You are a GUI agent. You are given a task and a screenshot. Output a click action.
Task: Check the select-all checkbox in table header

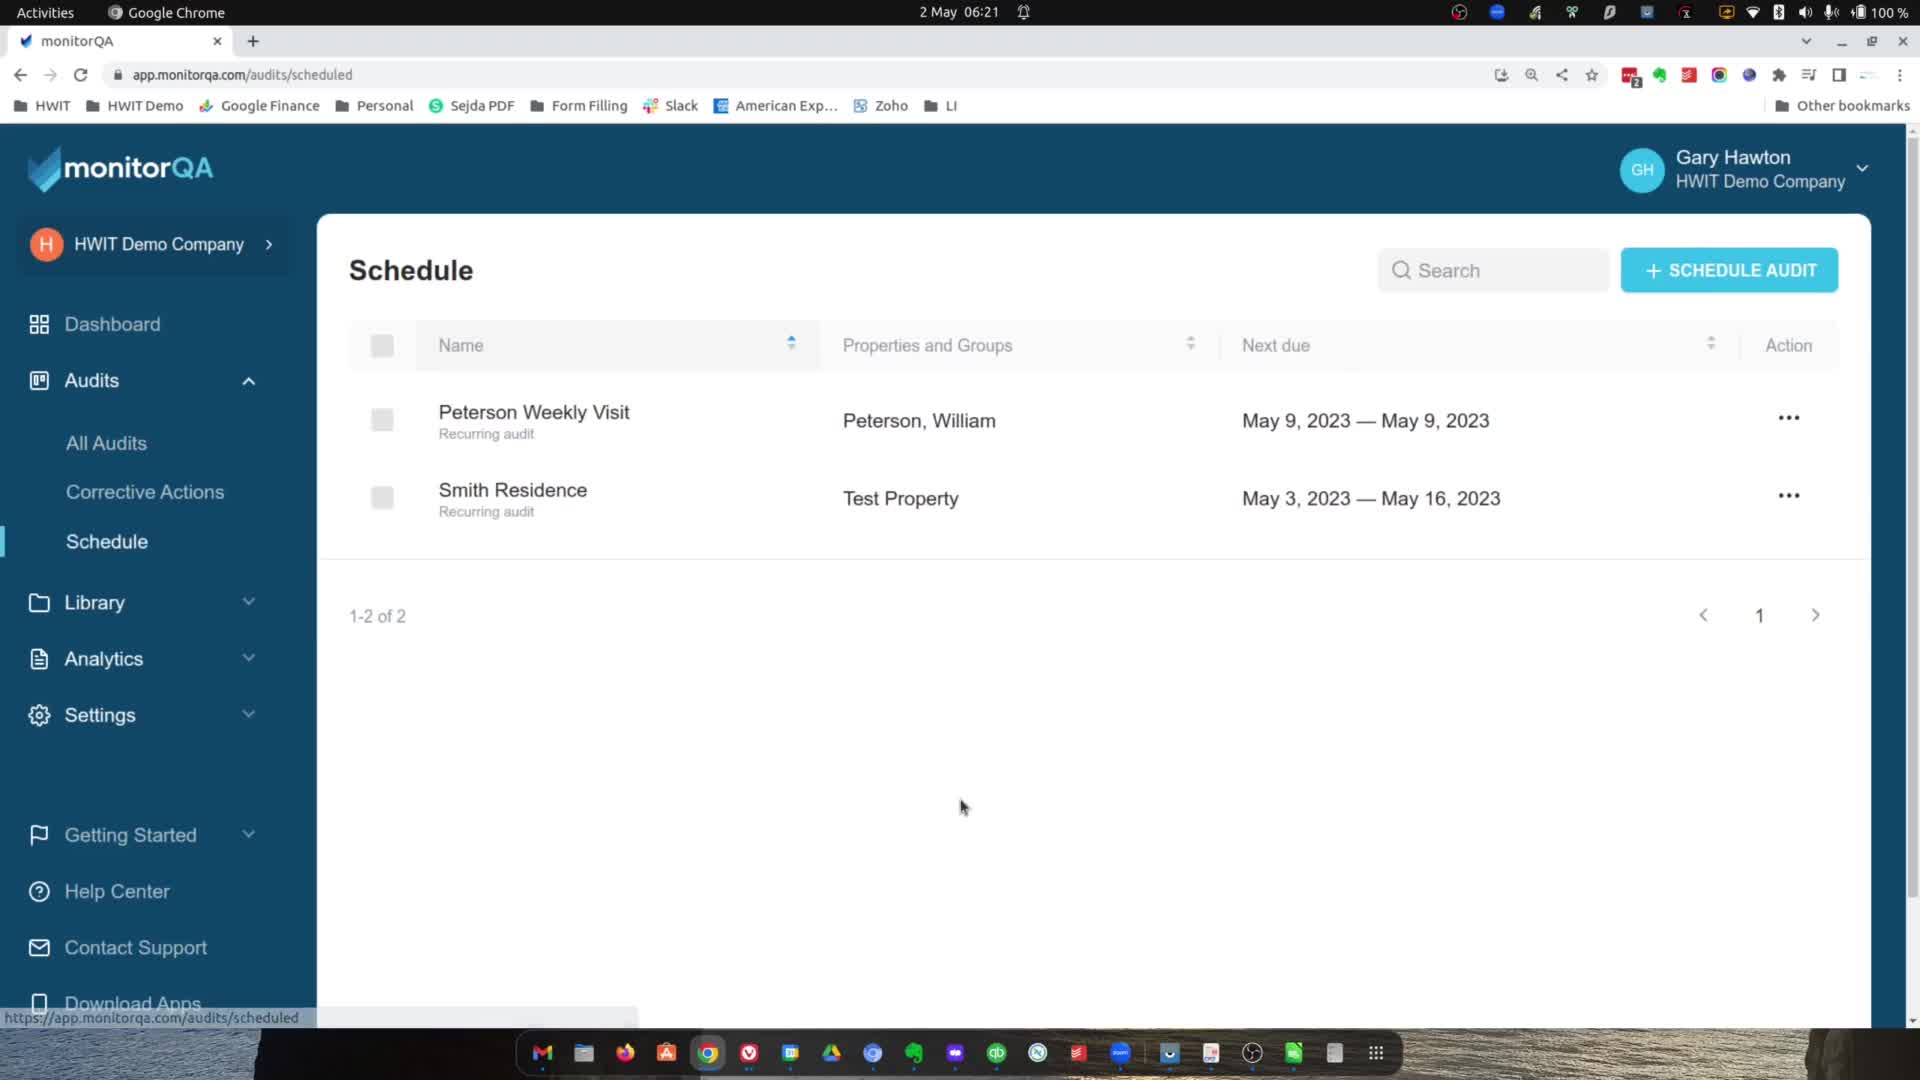(382, 345)
